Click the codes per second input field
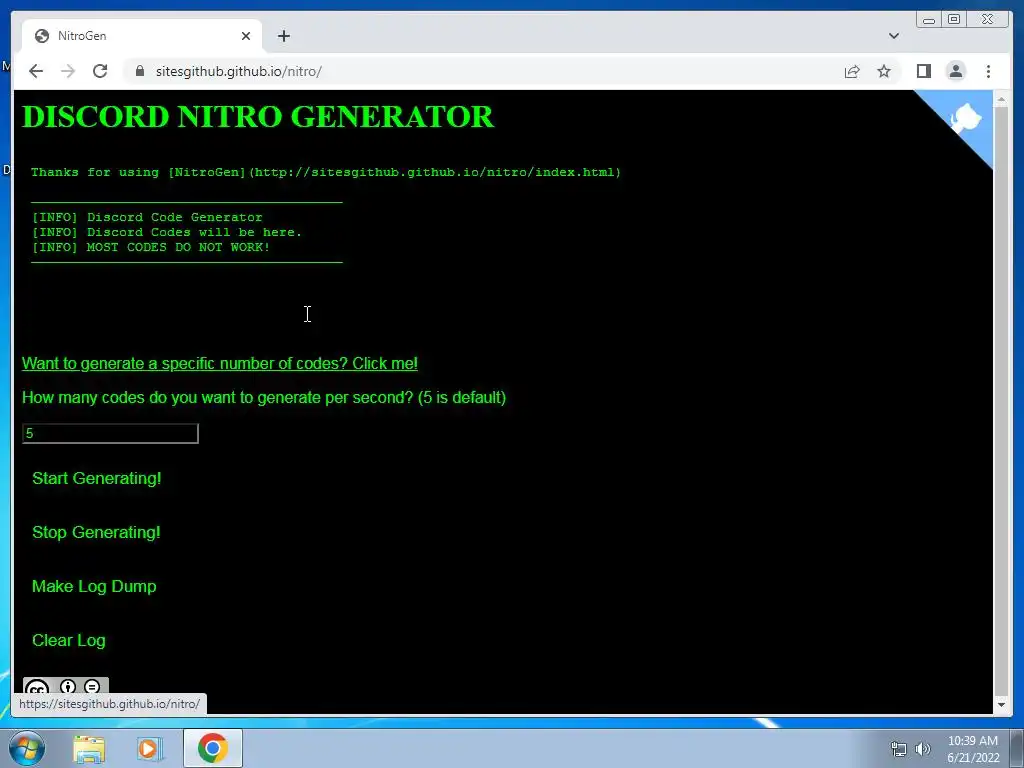The image size is (1024, 768). tap(110, 434)
